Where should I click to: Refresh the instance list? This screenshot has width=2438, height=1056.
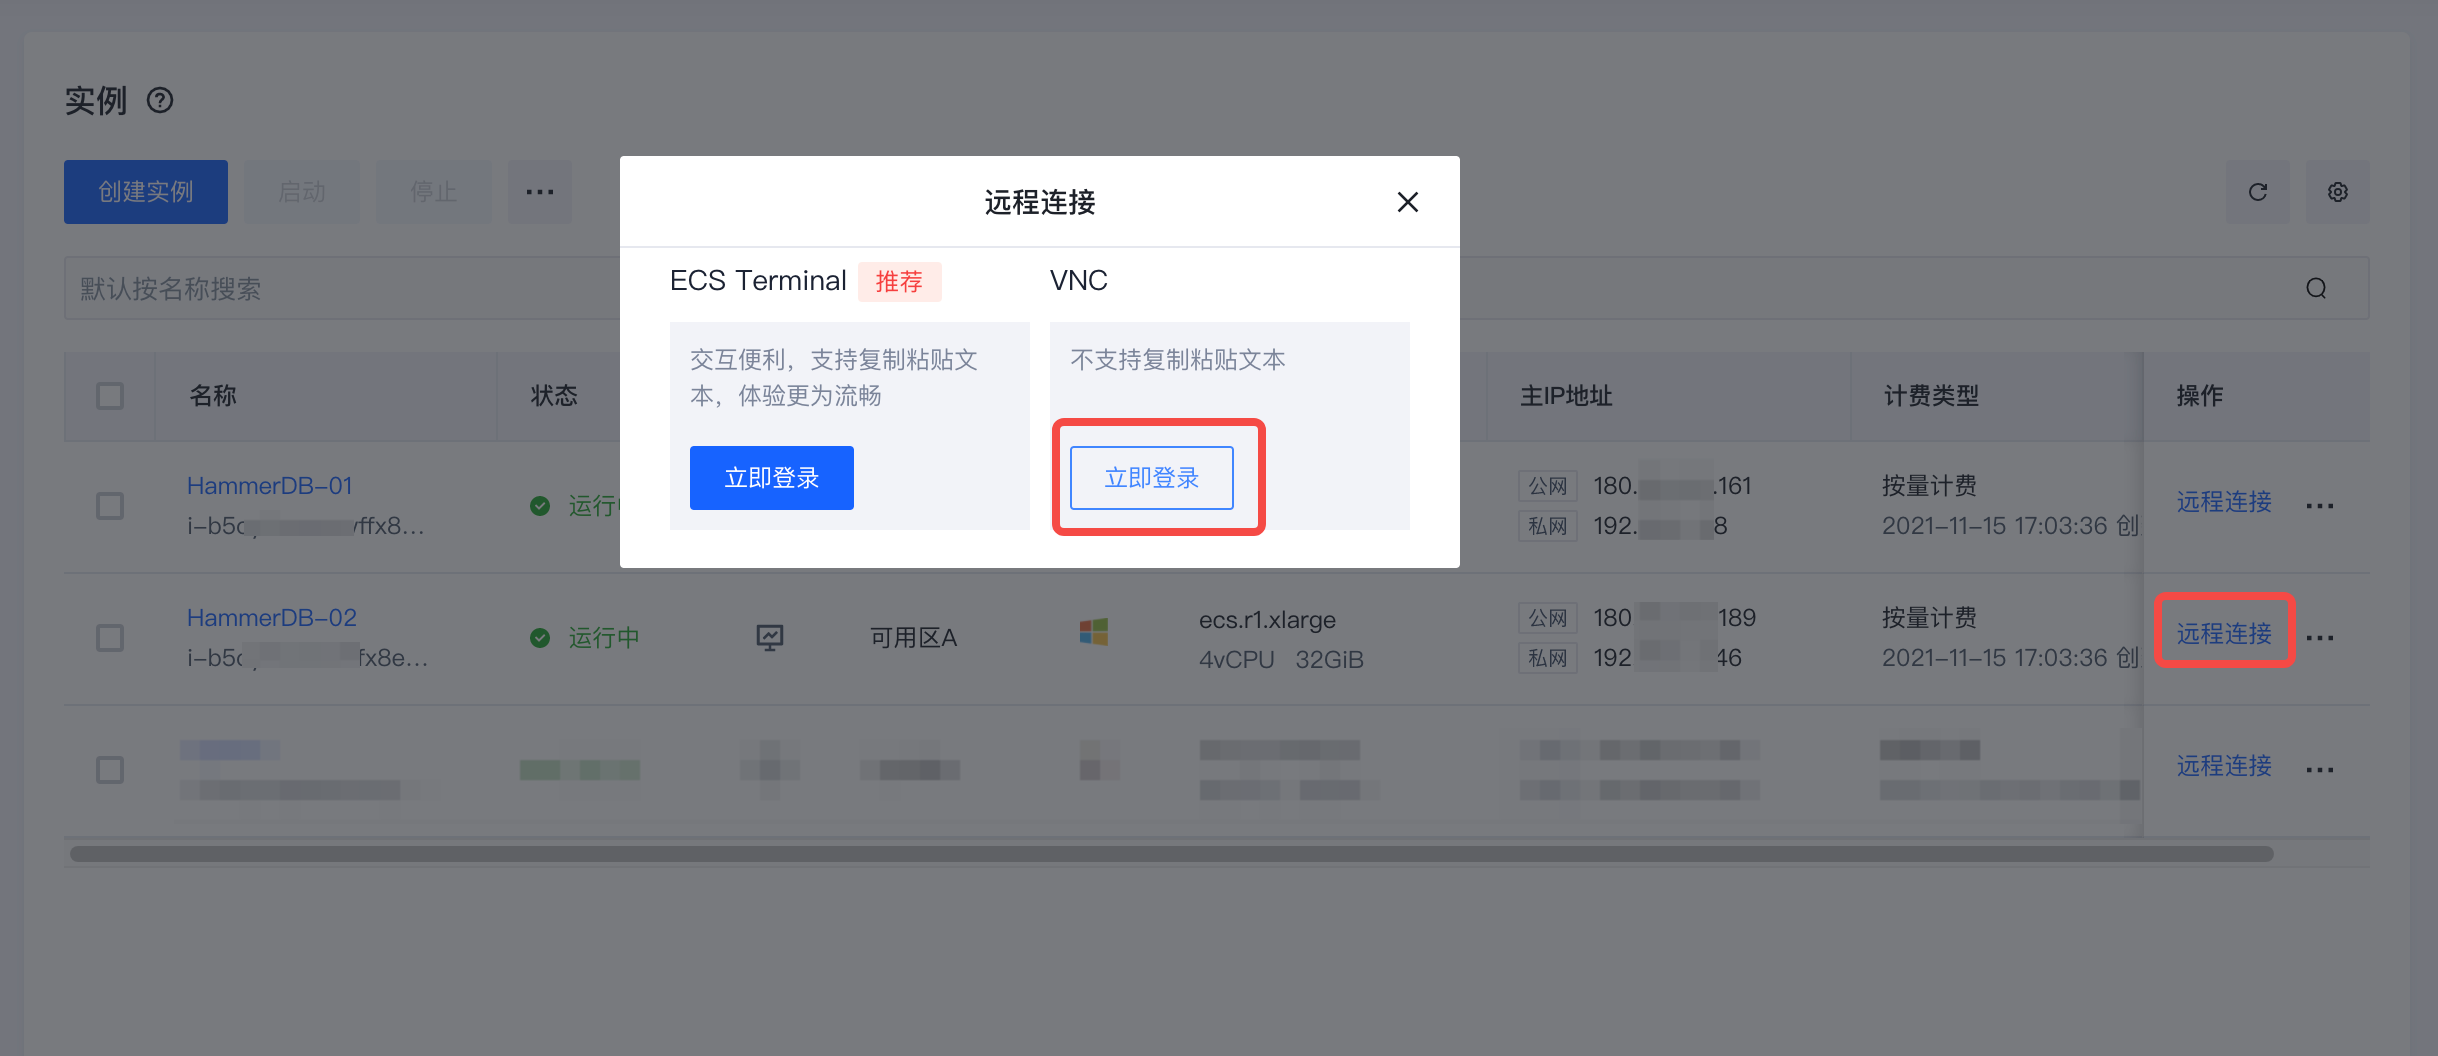pyautogui.click(x=2258, y=192)
